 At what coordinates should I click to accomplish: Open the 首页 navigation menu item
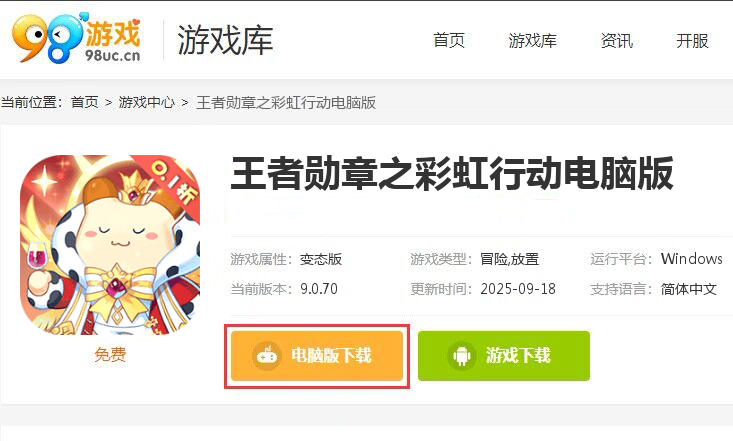[x=449, y=41]
